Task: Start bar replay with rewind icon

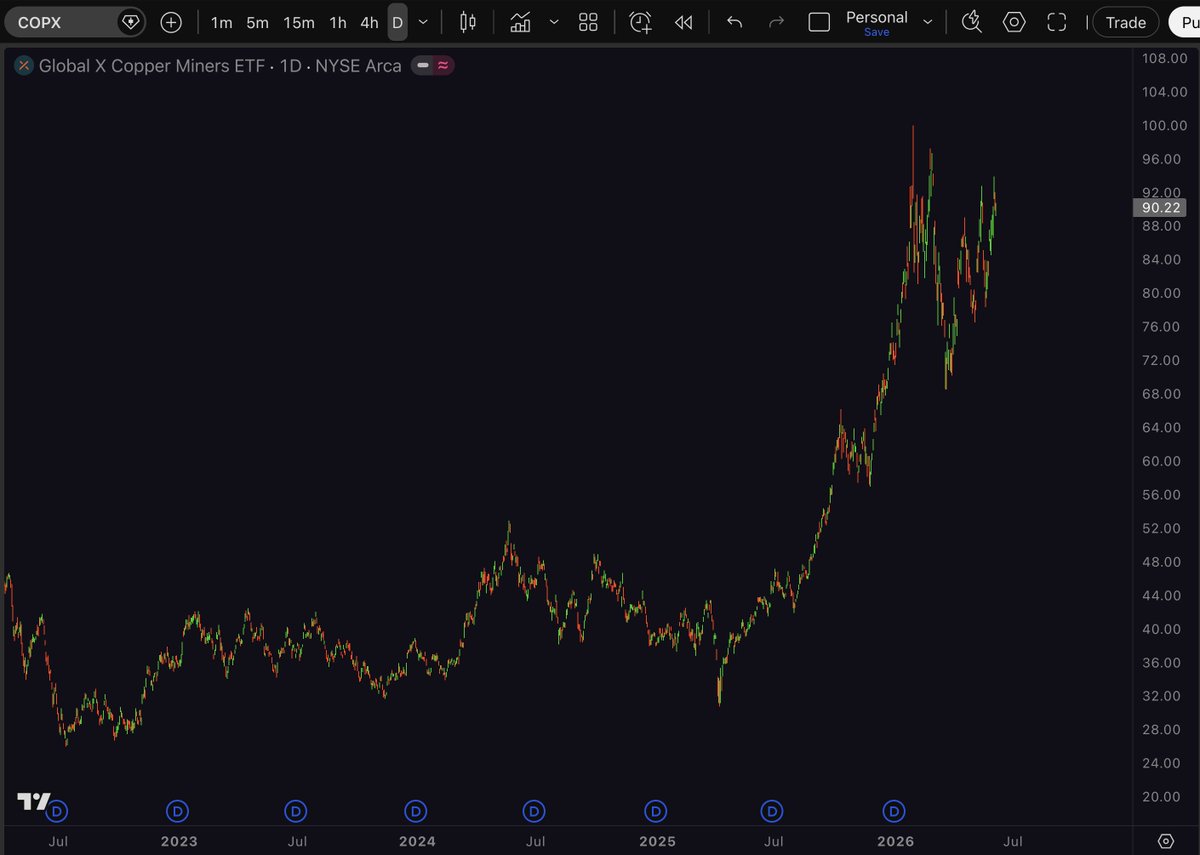Action: pos(684,22)
